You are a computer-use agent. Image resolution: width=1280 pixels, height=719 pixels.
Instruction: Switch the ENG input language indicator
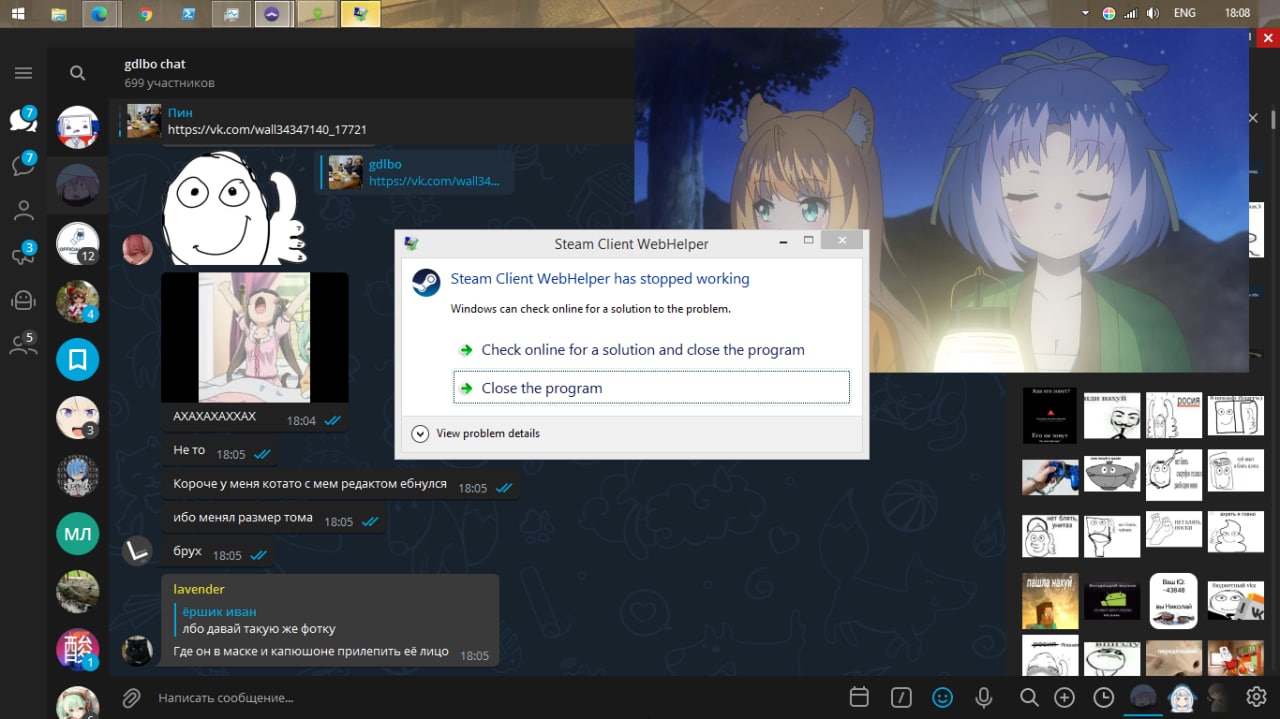[x=1186, y=13]
